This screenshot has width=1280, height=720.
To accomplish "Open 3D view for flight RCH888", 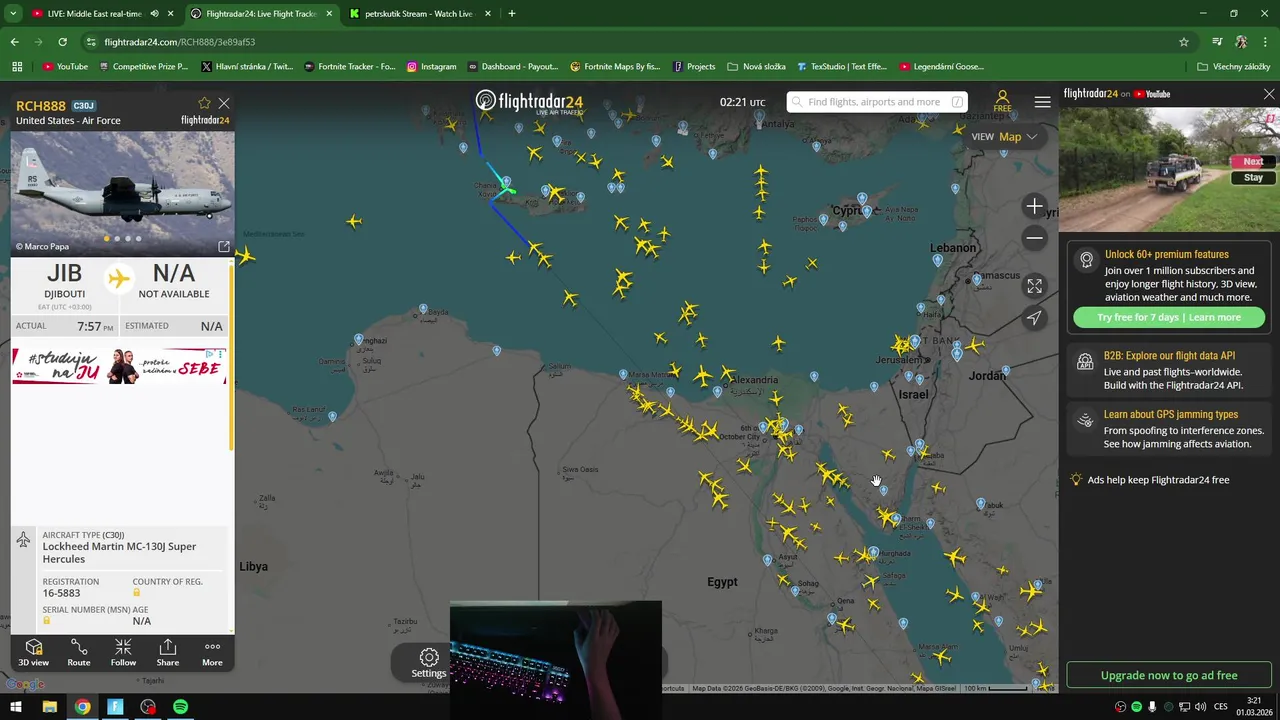I will 33,652.
